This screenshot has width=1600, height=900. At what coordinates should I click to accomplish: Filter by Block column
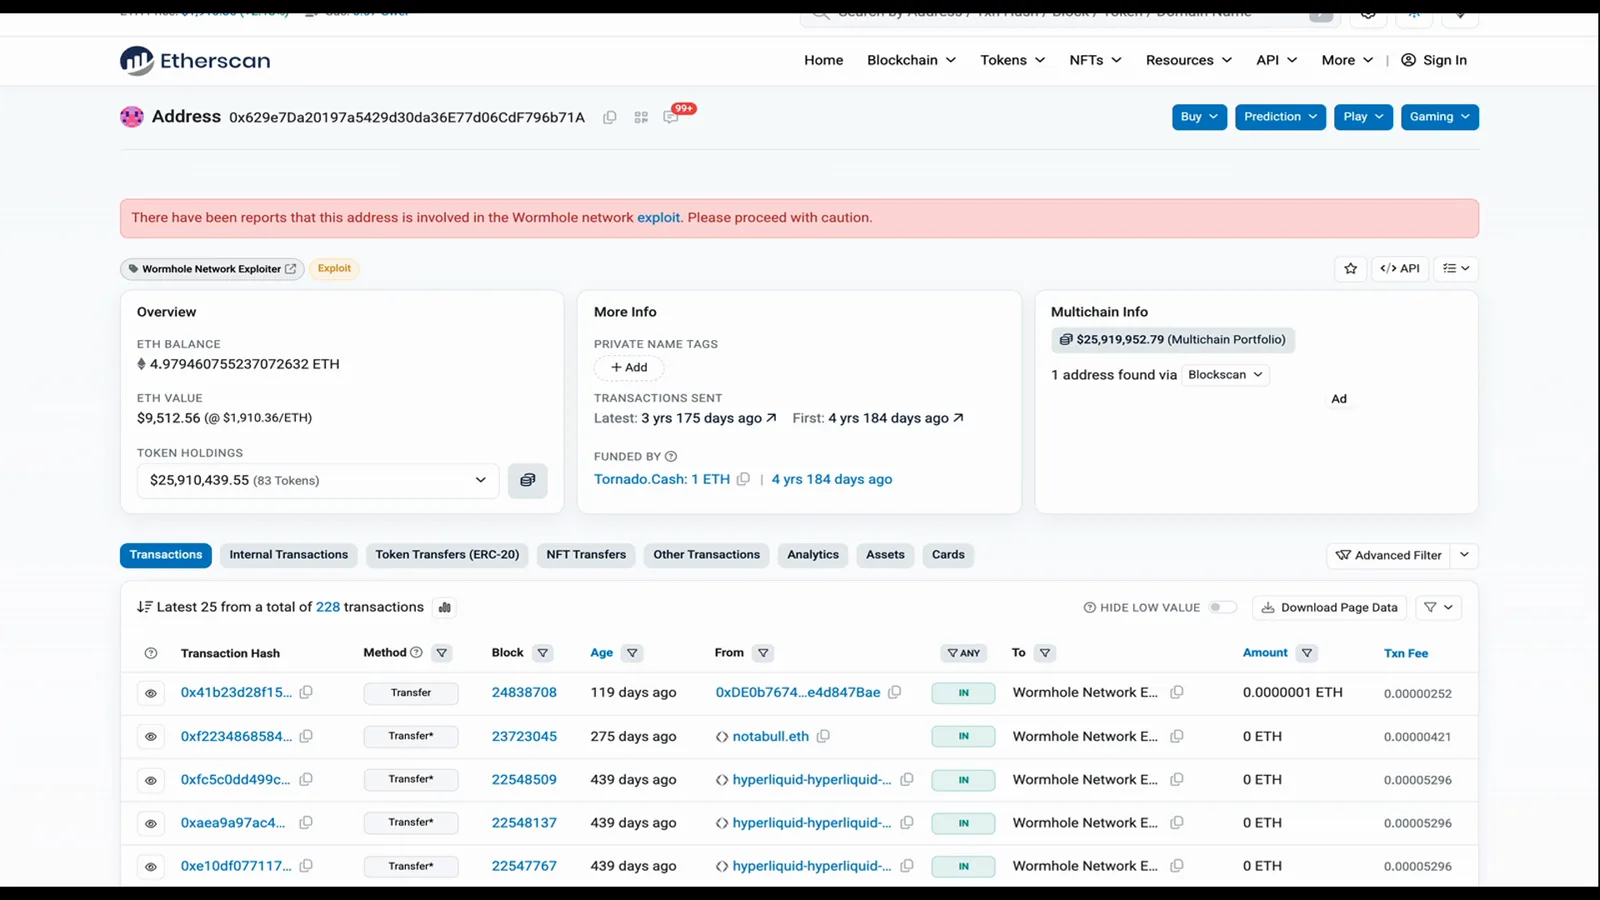coord(543,653)
